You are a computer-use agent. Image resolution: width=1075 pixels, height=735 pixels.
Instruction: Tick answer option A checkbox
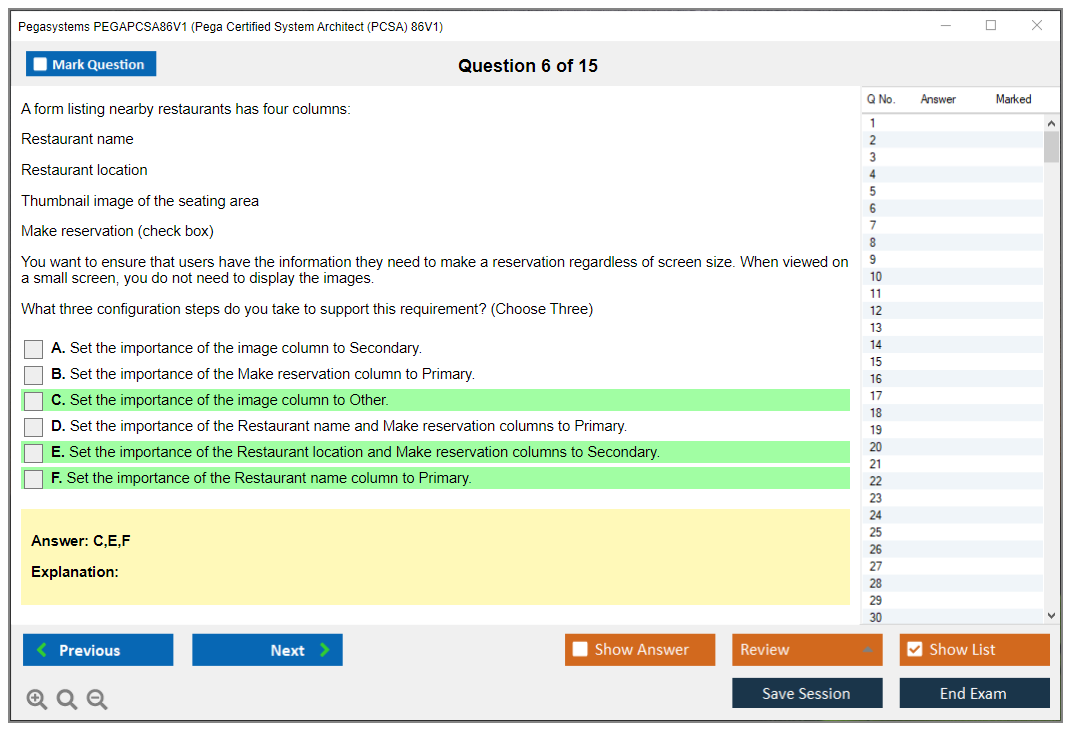click(x=34, y=349)
